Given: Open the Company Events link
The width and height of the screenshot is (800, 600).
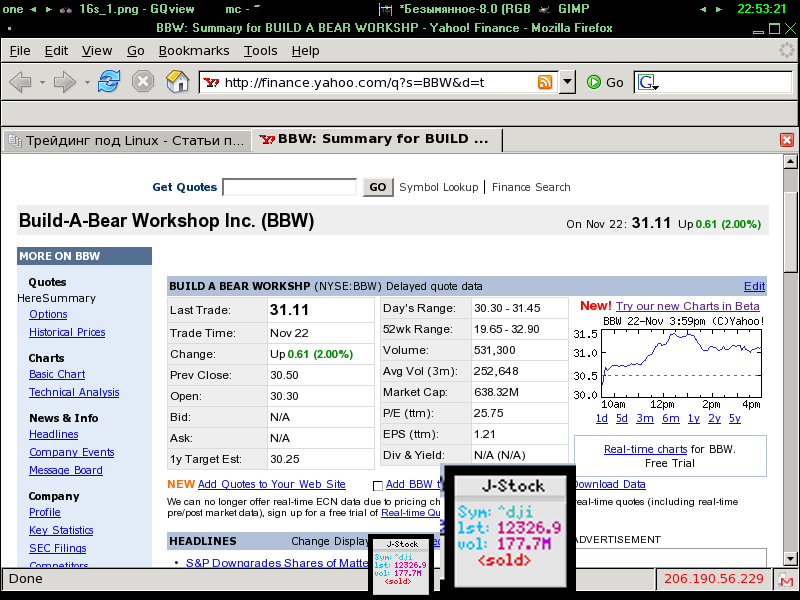Looking at the screenshot, I should (71, 452).
